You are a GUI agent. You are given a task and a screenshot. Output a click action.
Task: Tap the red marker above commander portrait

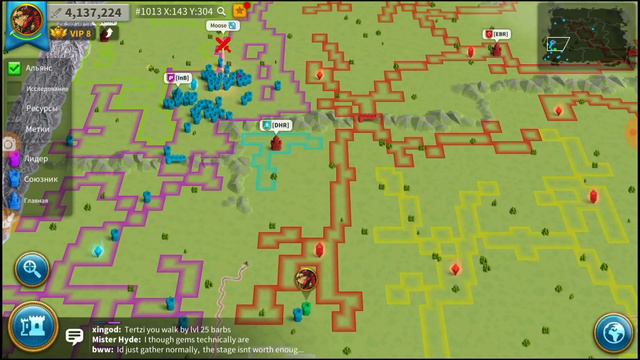pos(319,250)
